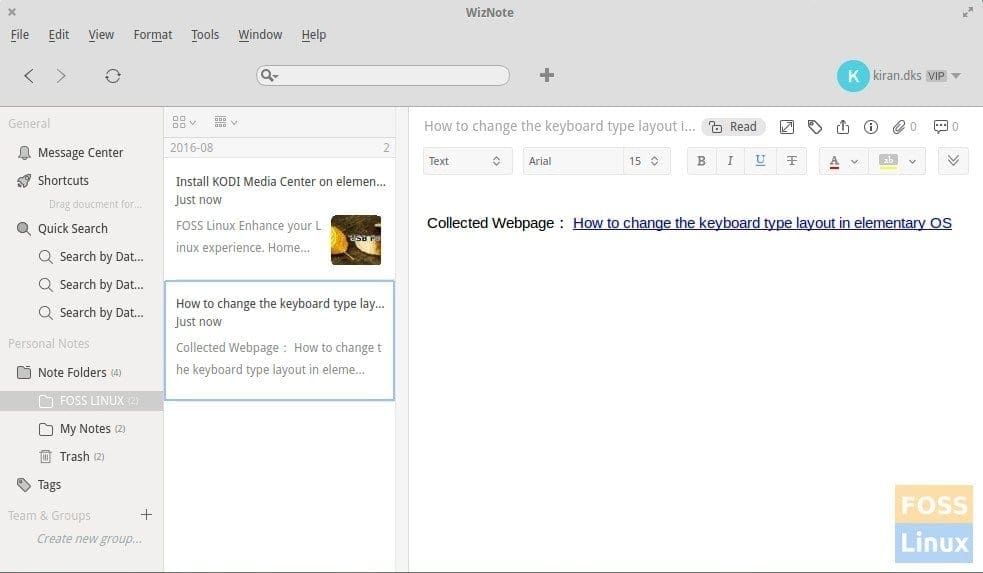Viewport: 983px width, 573px height.
Task: Switch to Read mode button
Action: [x=733, y=127]
